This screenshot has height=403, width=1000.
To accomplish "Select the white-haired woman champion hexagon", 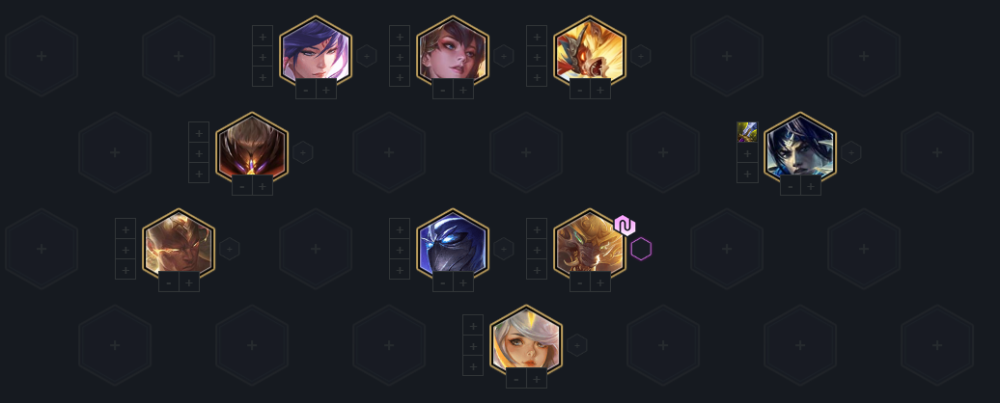I will pyautogui.click(x=526, y=340).
